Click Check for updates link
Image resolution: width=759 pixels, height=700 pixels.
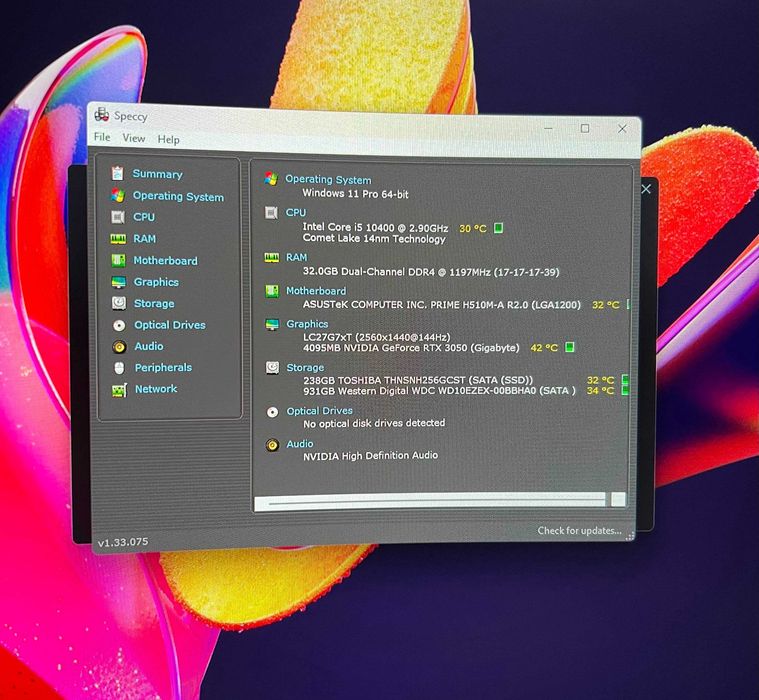pyautogui.click(x=579, y=531)
